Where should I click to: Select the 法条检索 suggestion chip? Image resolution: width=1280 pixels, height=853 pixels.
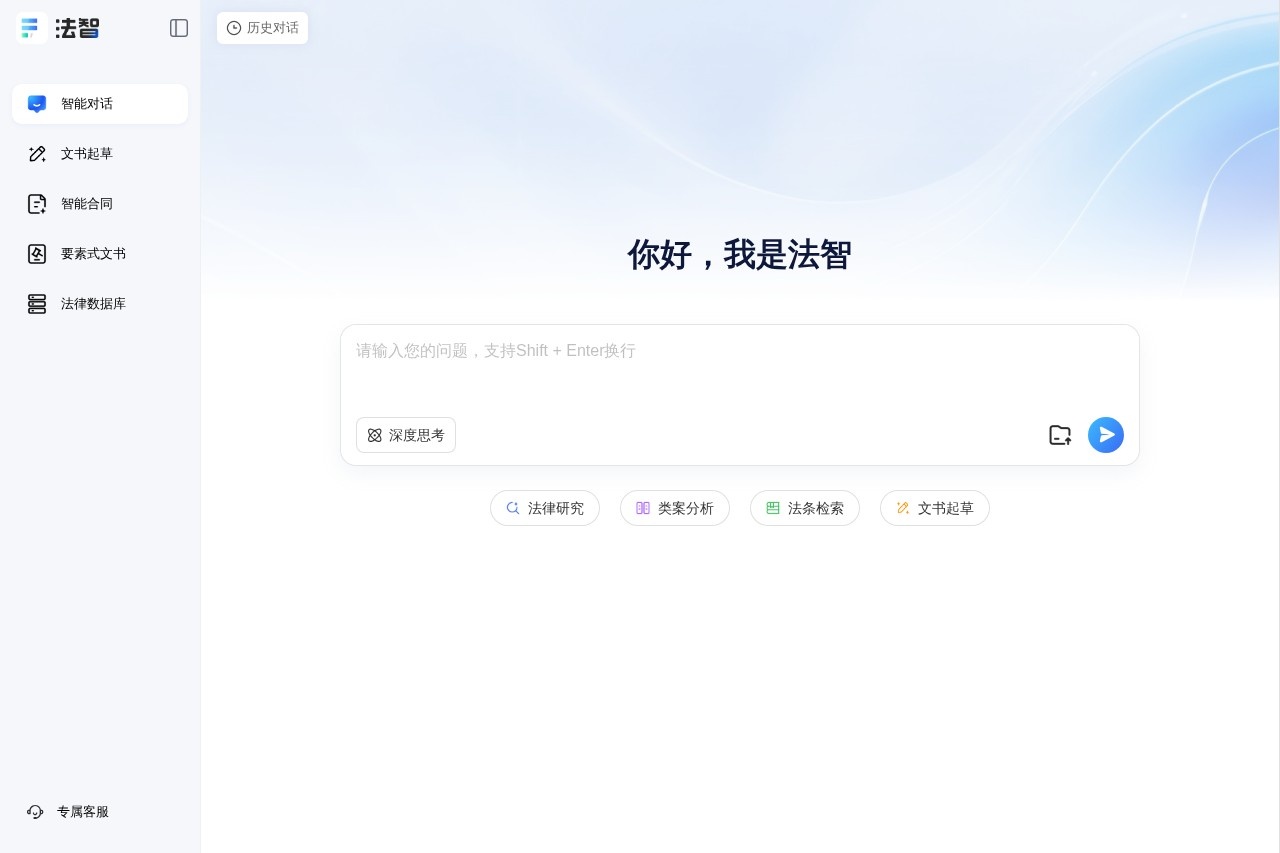coord(805,508)
